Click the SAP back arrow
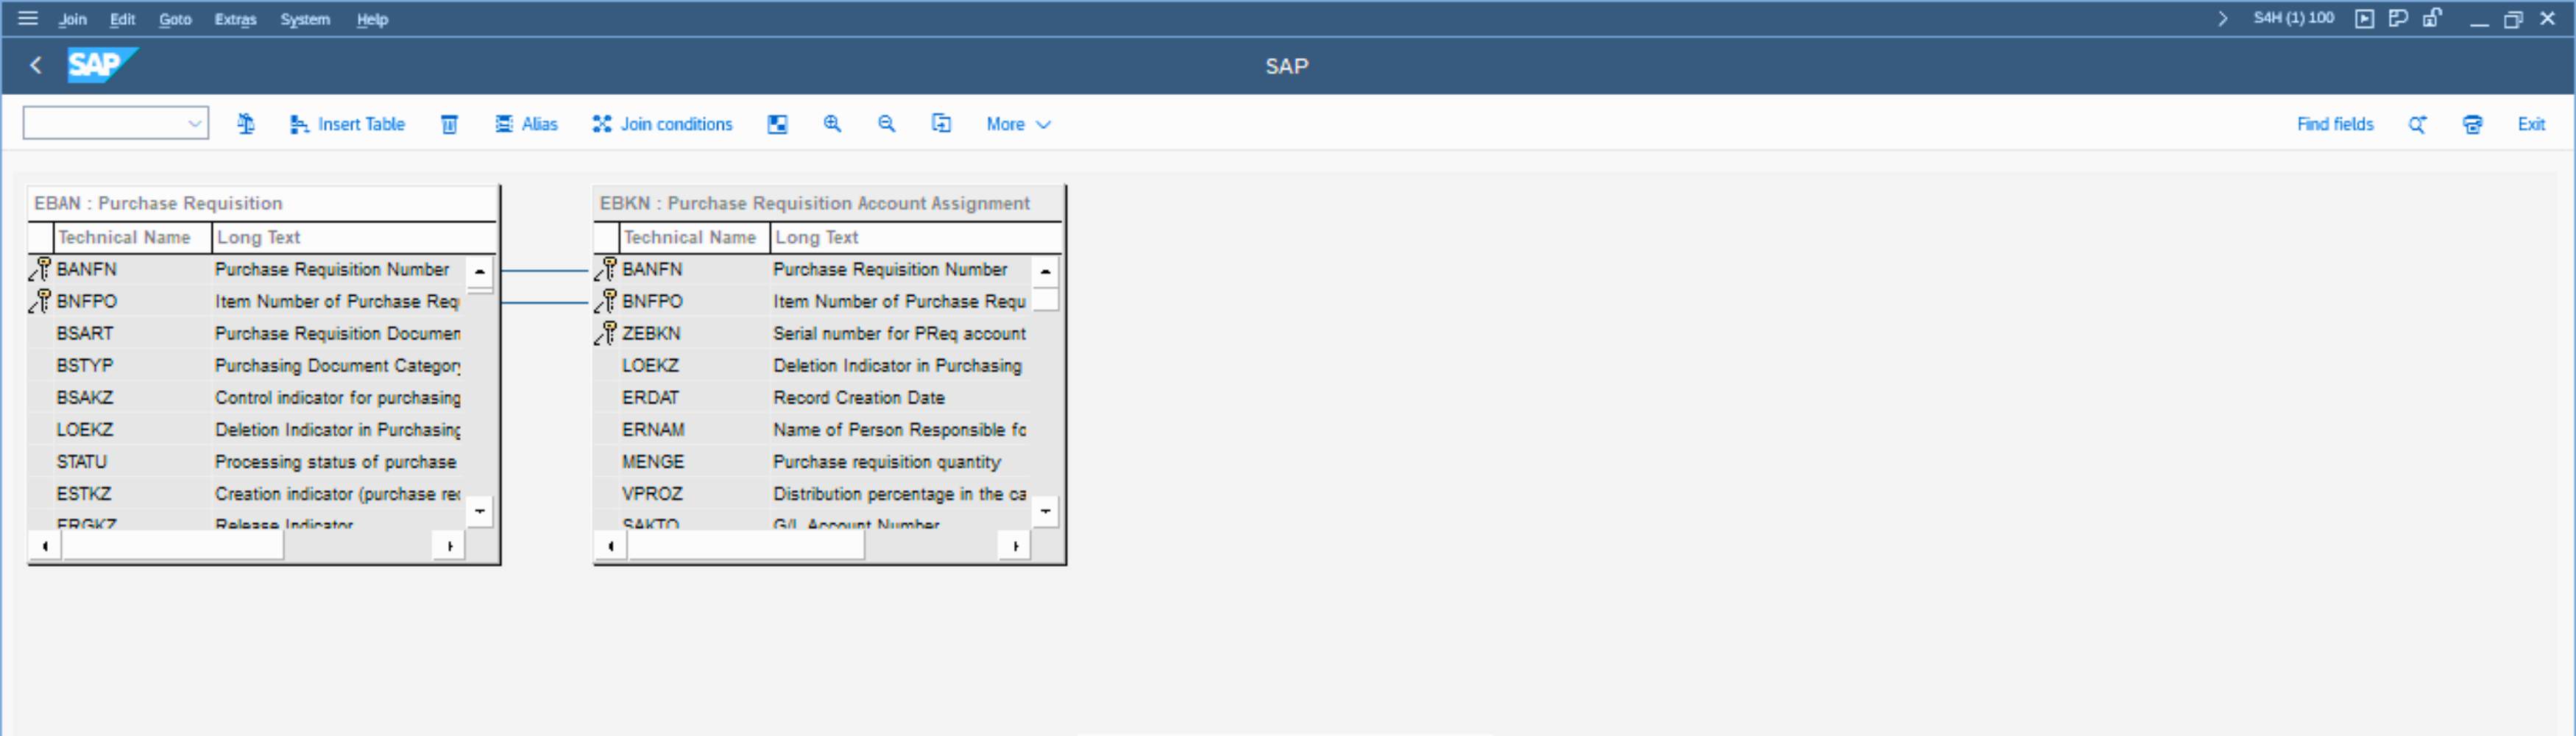 click(x=36, y=66)
